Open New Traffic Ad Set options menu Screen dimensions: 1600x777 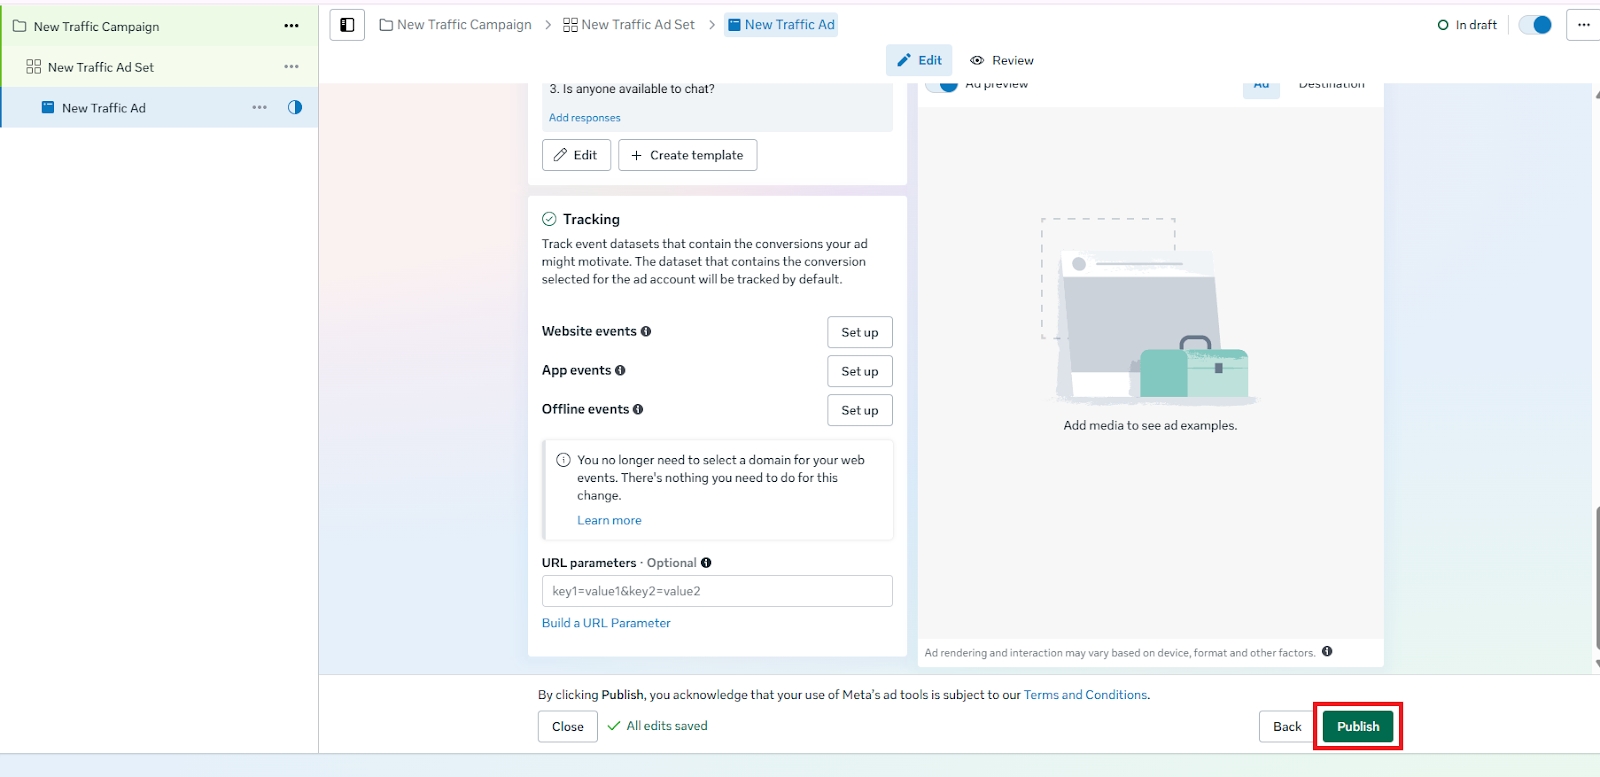click(x=291, y=67)
